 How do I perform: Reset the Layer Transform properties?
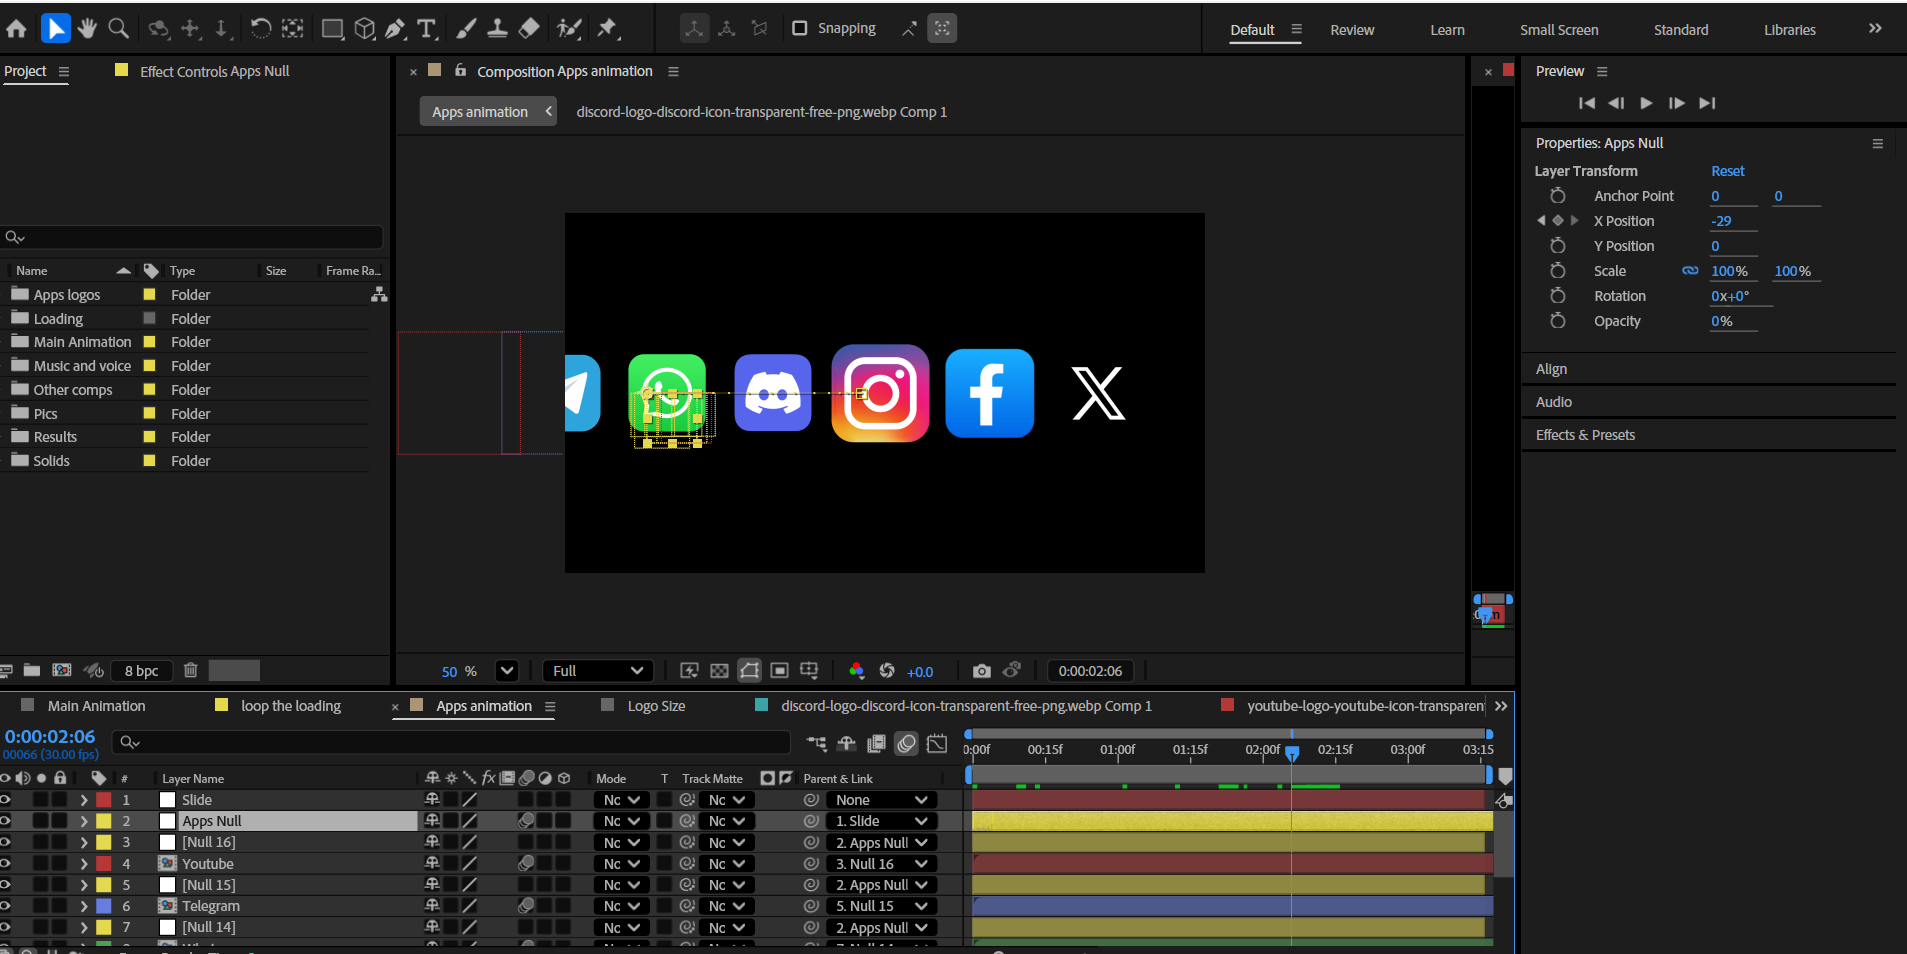click(x=1727, y=171)
